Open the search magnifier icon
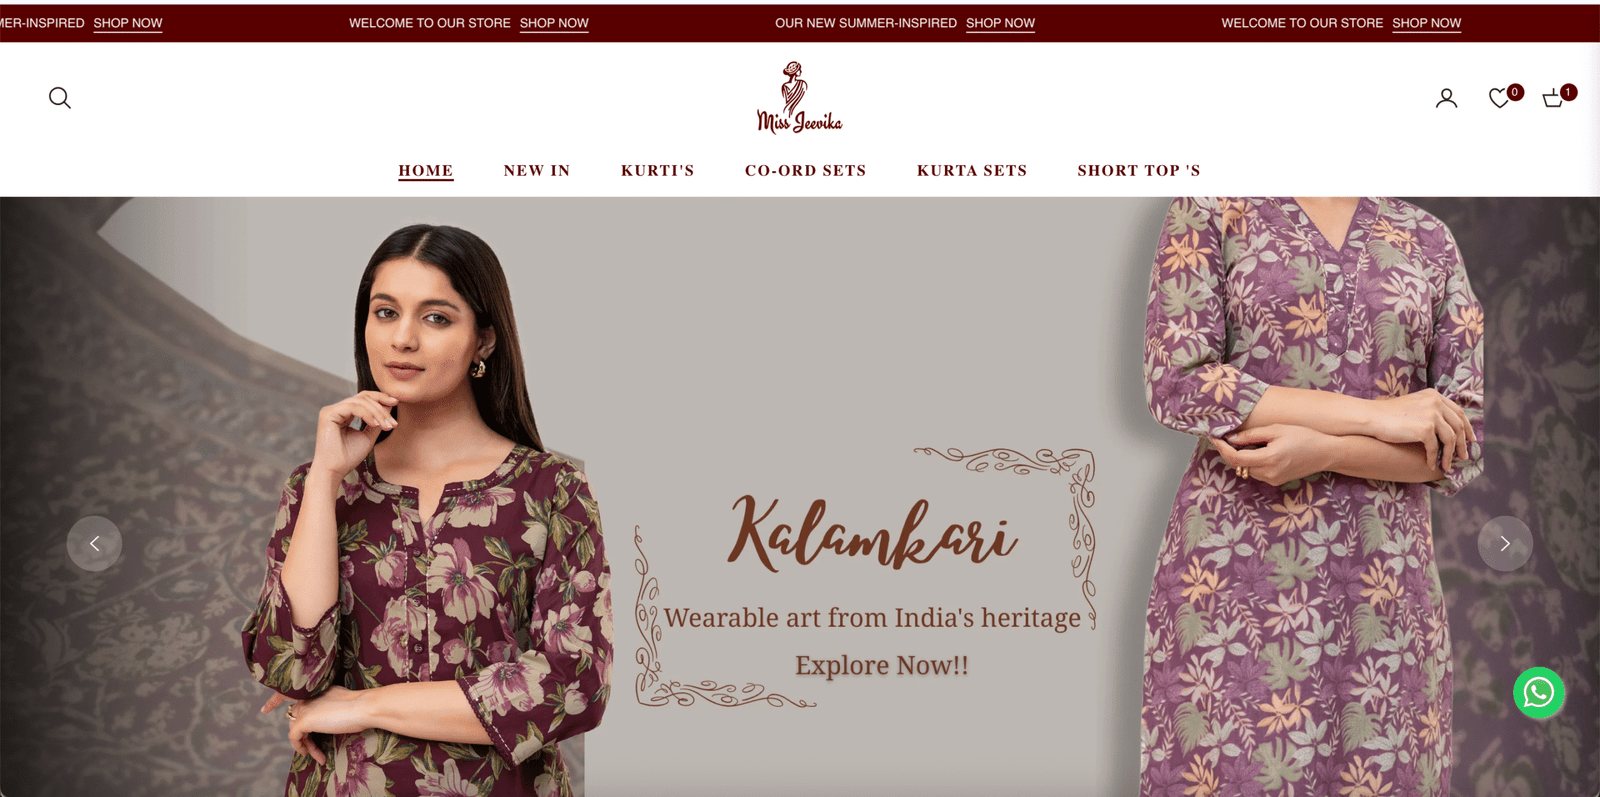Image resolution: width=1600 pixels, height=797 pixels. click(x=60, y=98)
